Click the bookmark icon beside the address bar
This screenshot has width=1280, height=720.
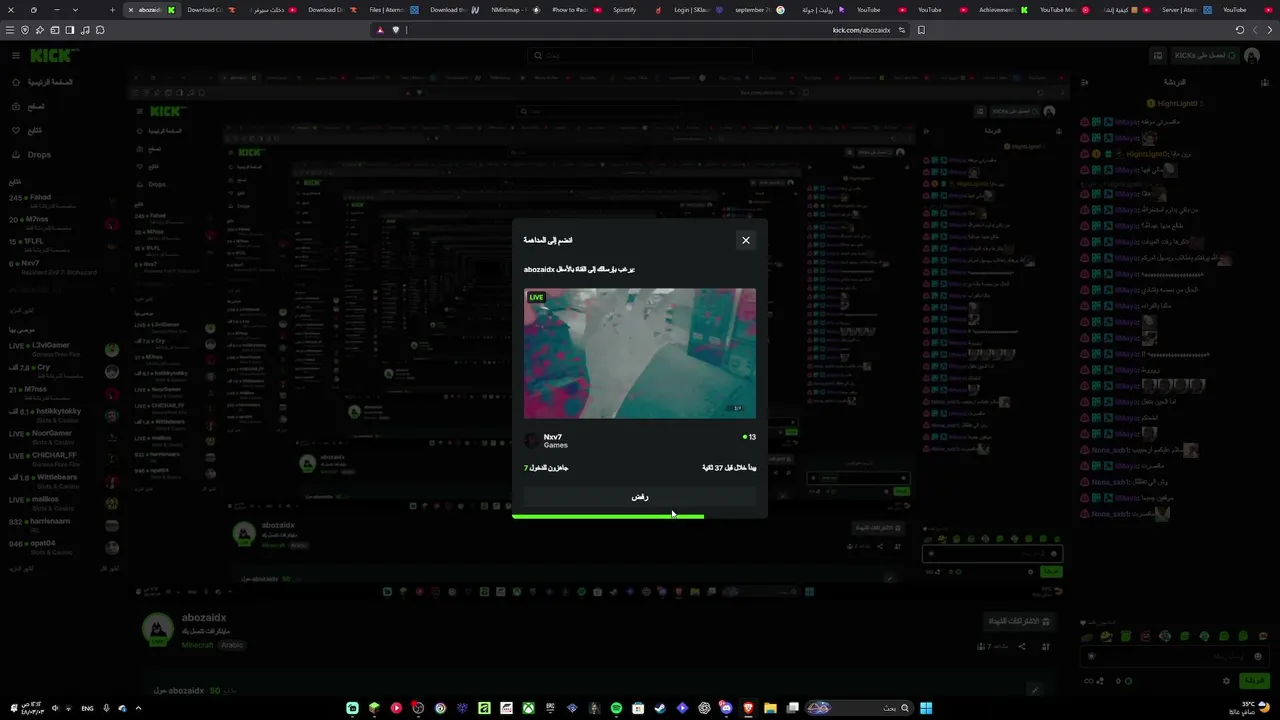pos(921,30)
